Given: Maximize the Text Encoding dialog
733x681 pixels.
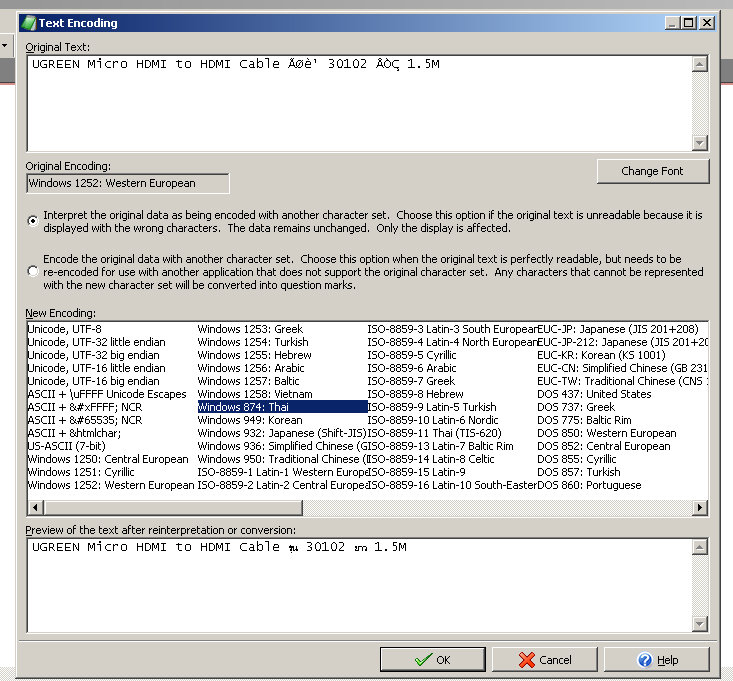Looking at the screenshot, I should pos(689,22).
